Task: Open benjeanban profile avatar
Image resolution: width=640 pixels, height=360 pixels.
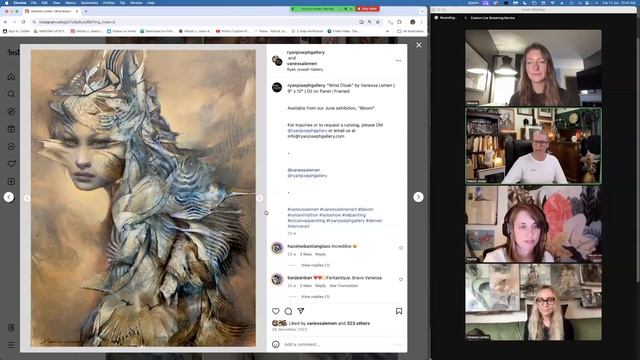Action: point(277,279)
